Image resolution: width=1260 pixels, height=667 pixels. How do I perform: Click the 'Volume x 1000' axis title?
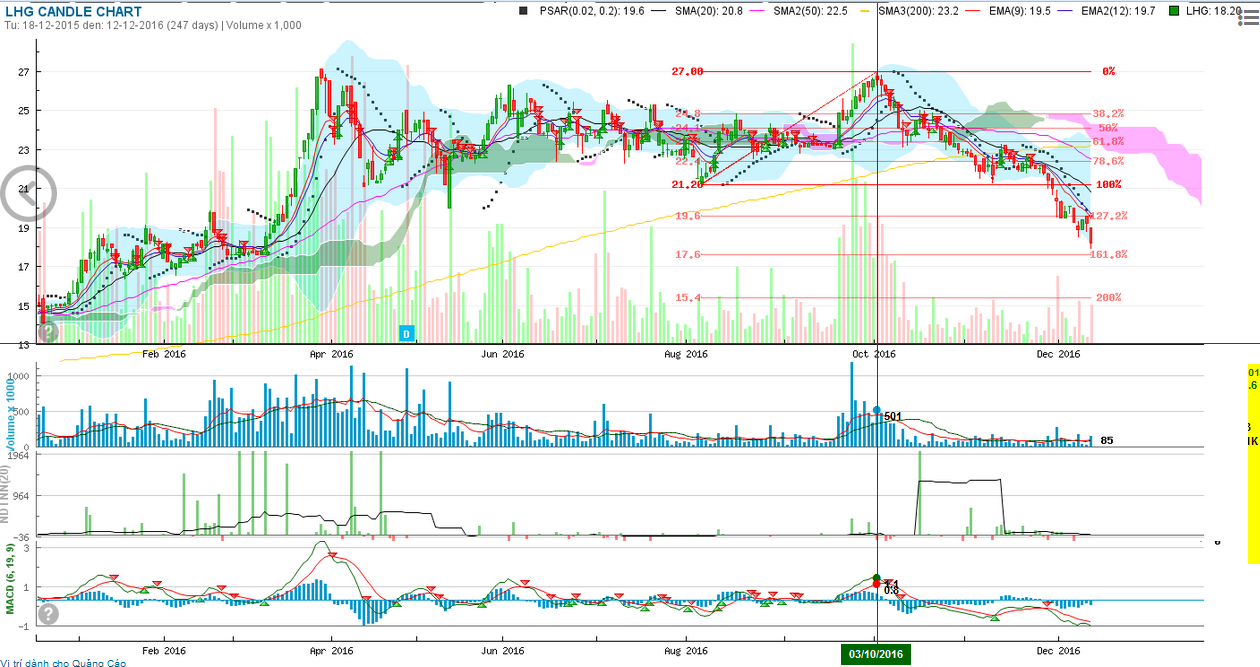pyautogui.click(x=12, y=413)
